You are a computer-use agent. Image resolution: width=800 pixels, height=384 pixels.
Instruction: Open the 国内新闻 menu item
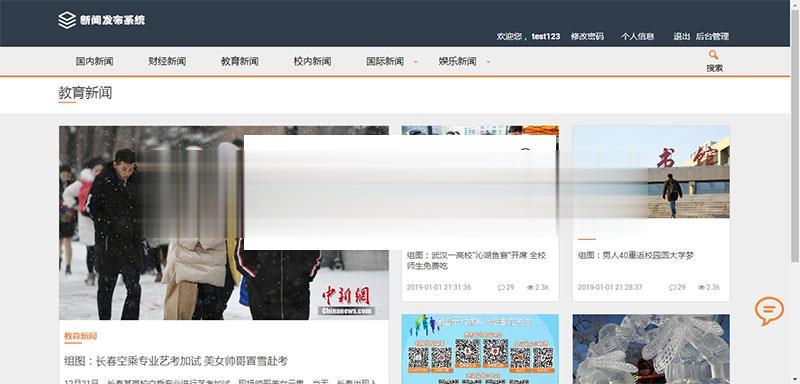click(94, 61)
